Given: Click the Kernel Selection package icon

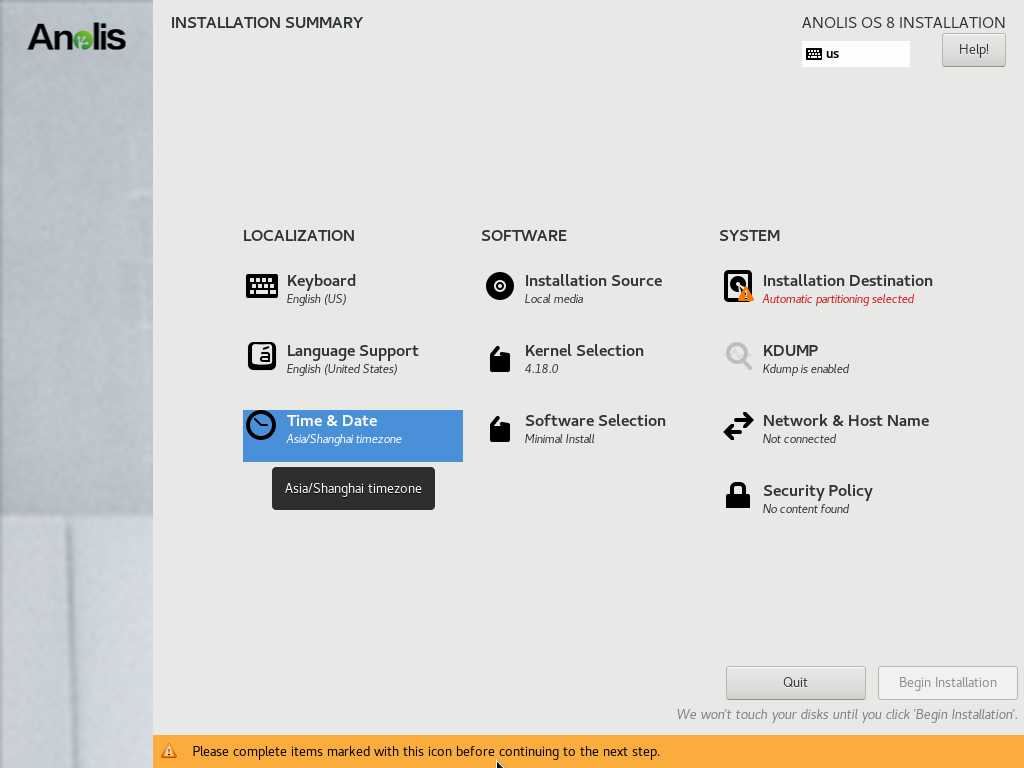Looking at the screenshot, I should (500, 359).
